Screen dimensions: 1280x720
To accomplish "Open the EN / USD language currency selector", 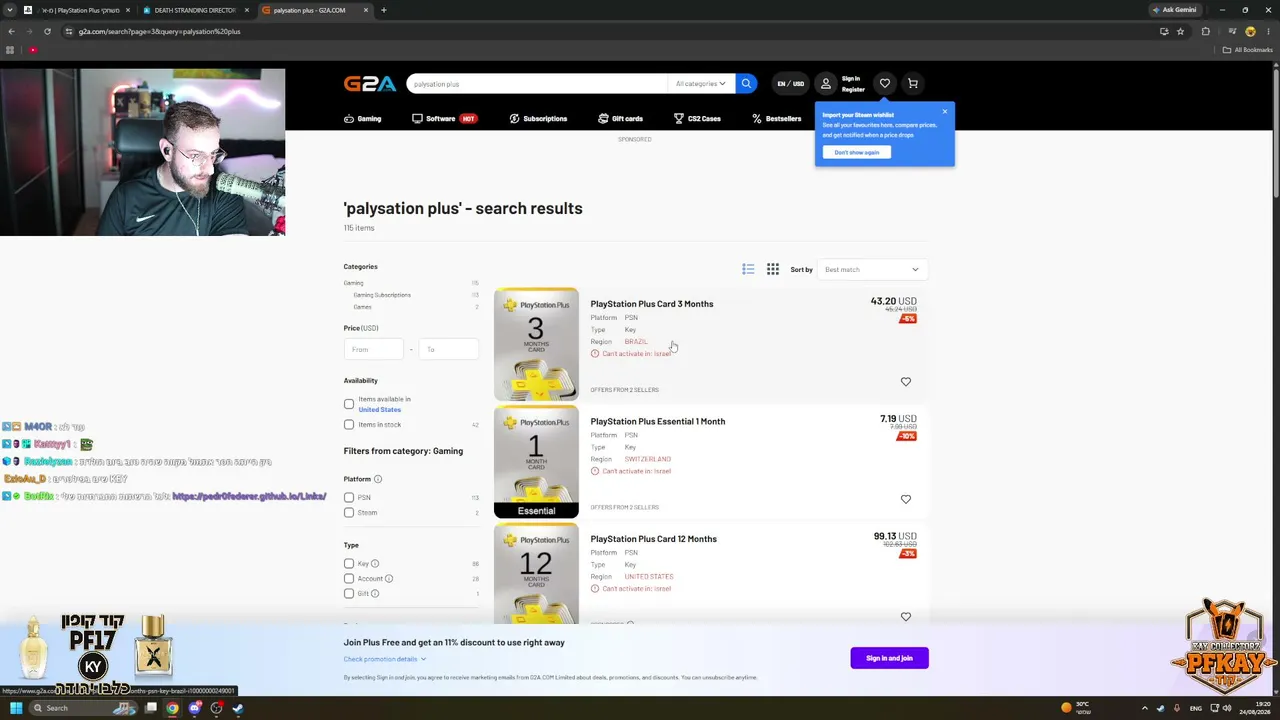I will tap(790, 84).
